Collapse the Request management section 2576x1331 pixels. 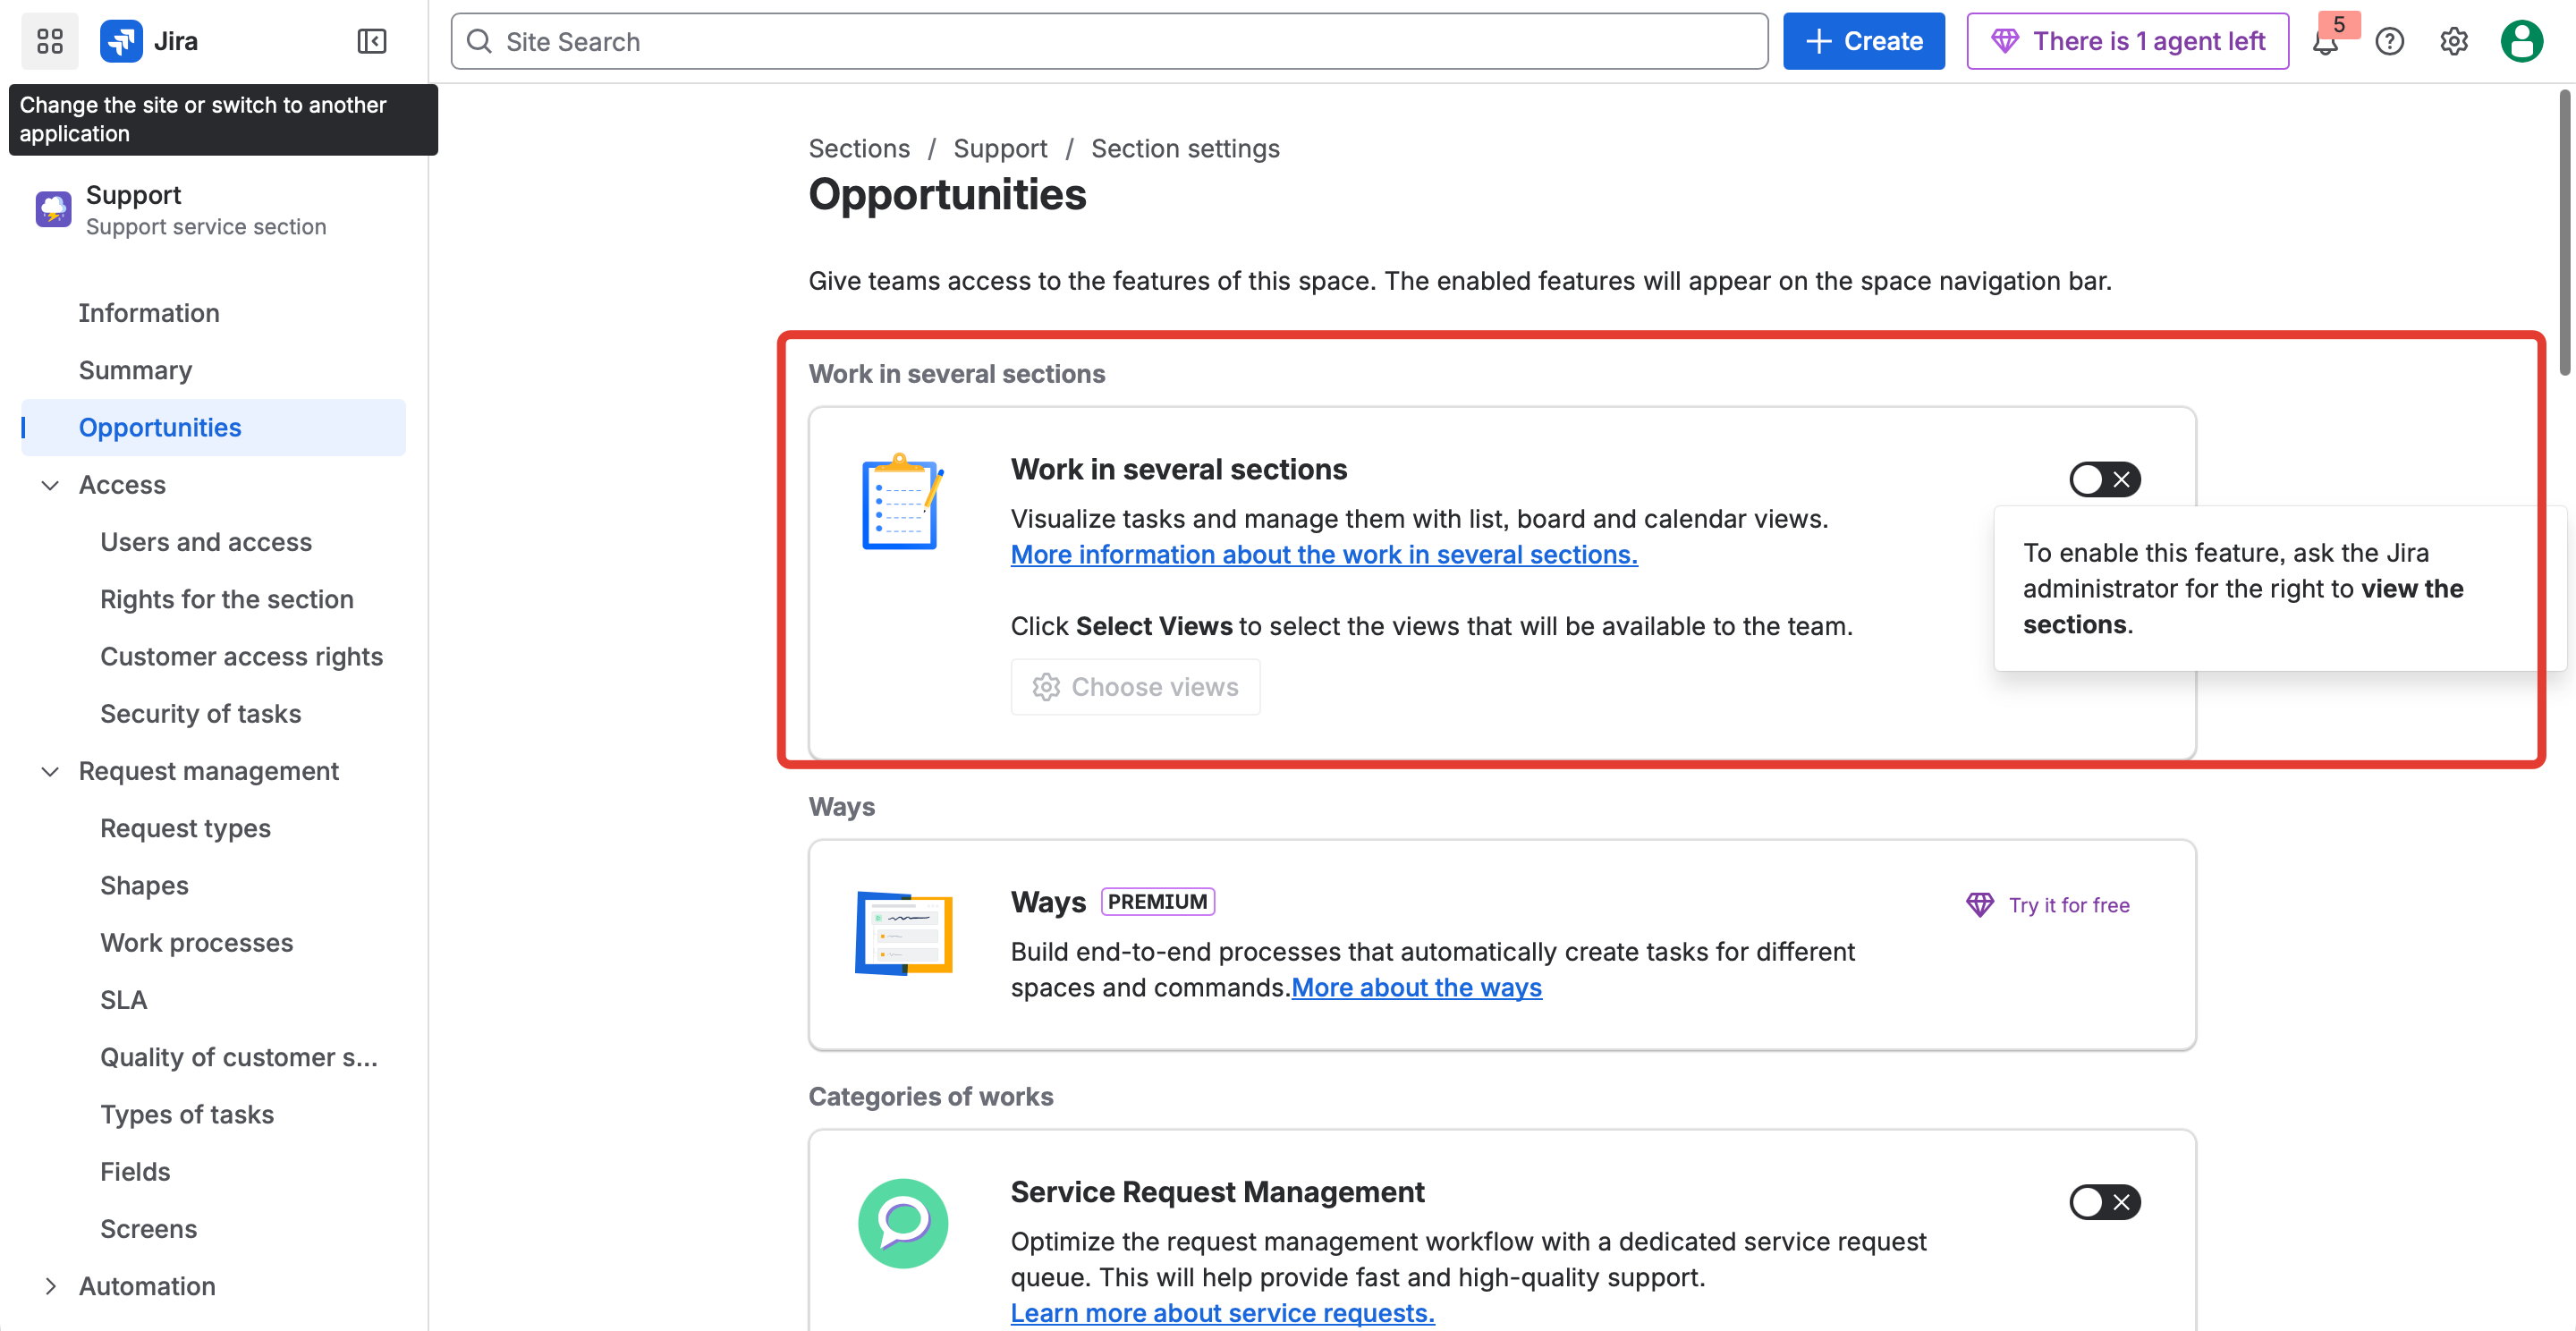(50, 771)
